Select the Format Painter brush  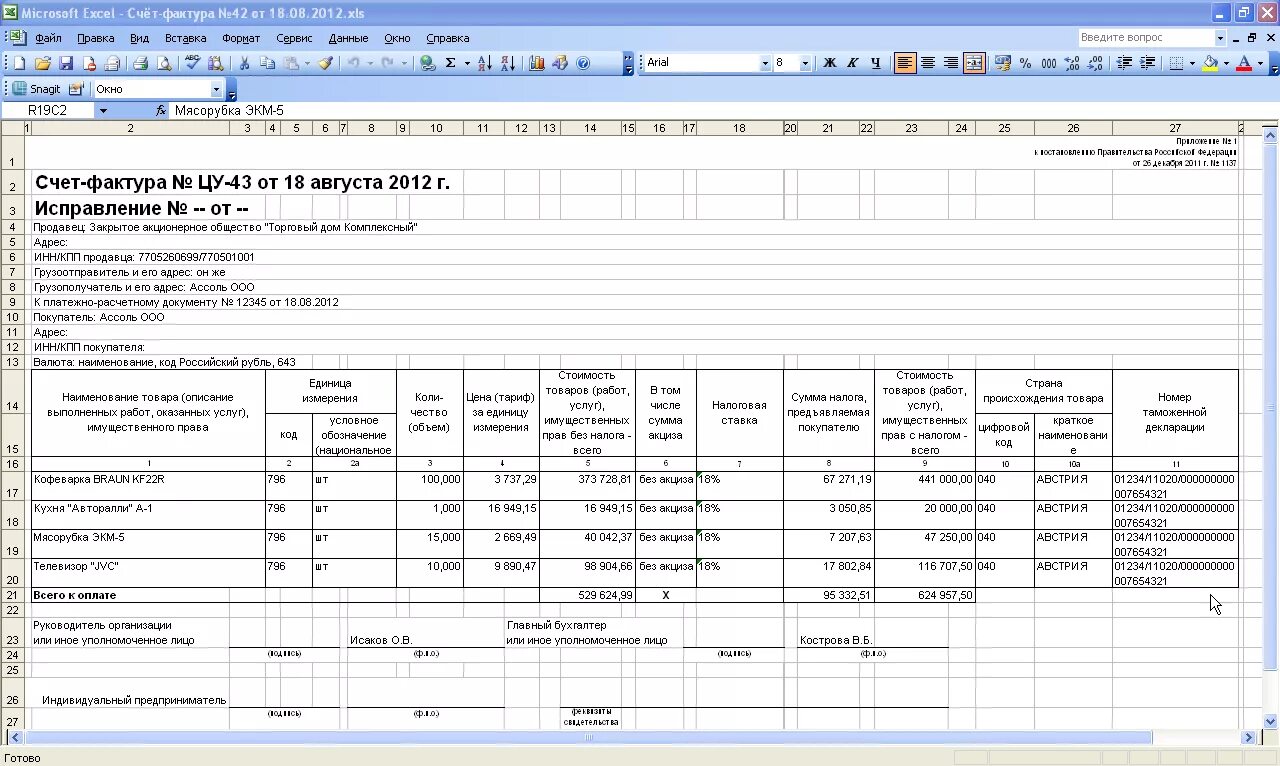click(325, 63)
